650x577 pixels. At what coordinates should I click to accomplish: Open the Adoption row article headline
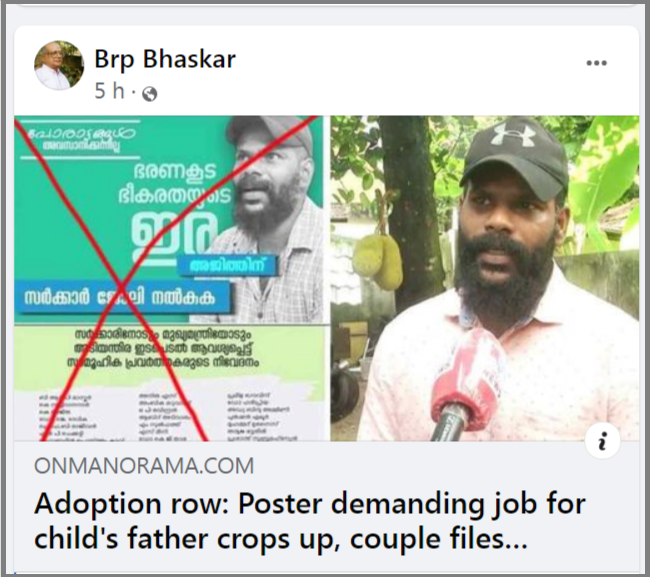click(x=310, y=521)
